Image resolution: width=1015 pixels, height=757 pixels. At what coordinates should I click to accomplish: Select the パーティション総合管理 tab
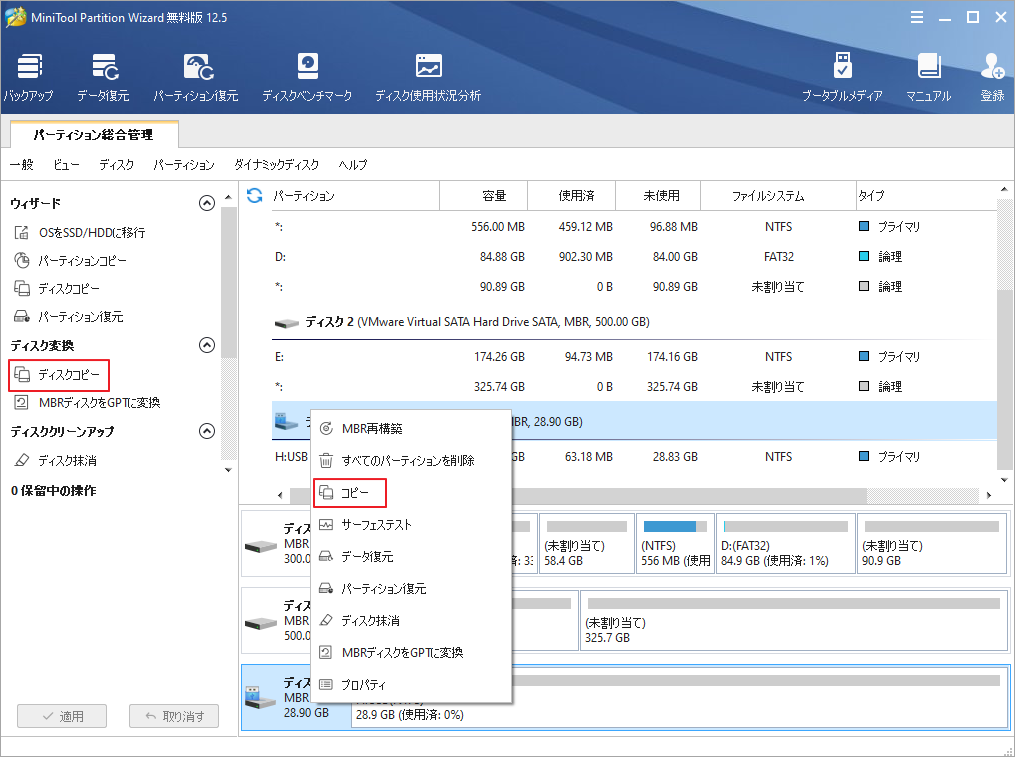(94, 135)
